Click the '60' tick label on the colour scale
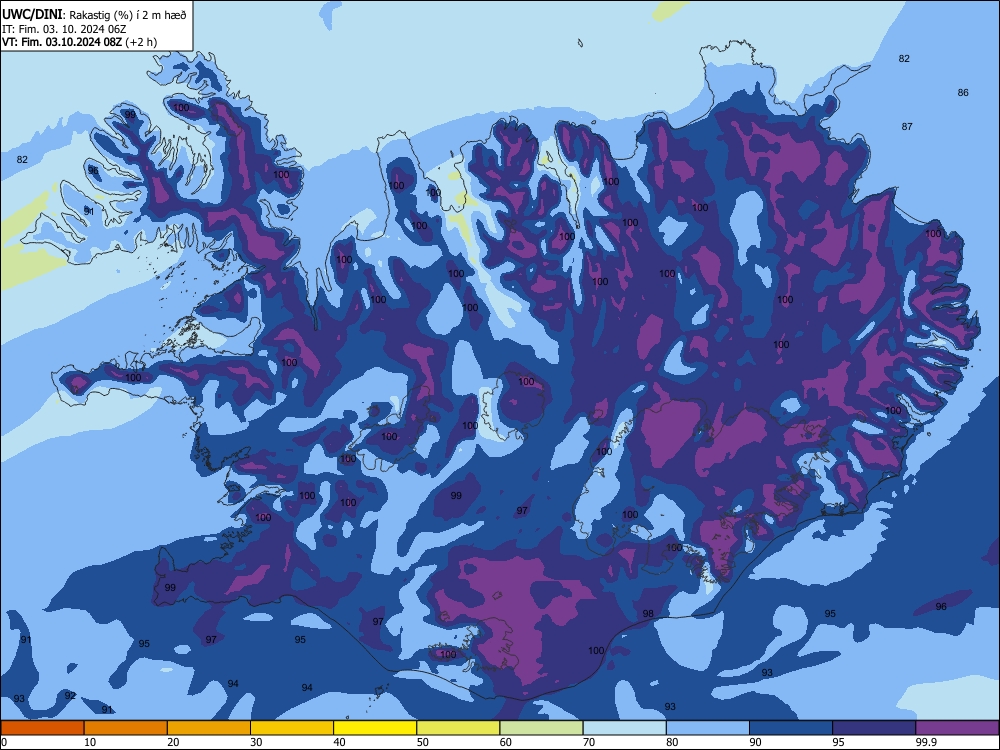Viewport: 1000px width, 750px height. [506, 742]
